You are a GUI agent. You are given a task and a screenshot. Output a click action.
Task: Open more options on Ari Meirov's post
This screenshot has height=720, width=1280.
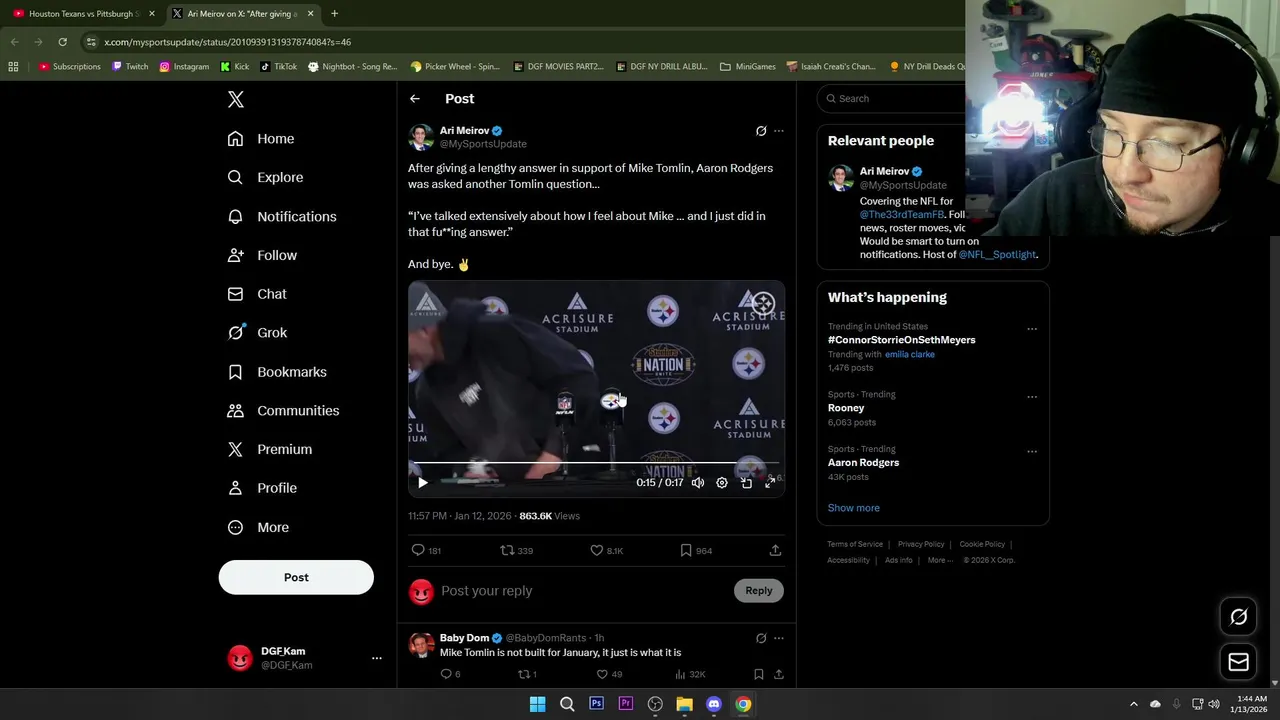(x=779, y=131)
